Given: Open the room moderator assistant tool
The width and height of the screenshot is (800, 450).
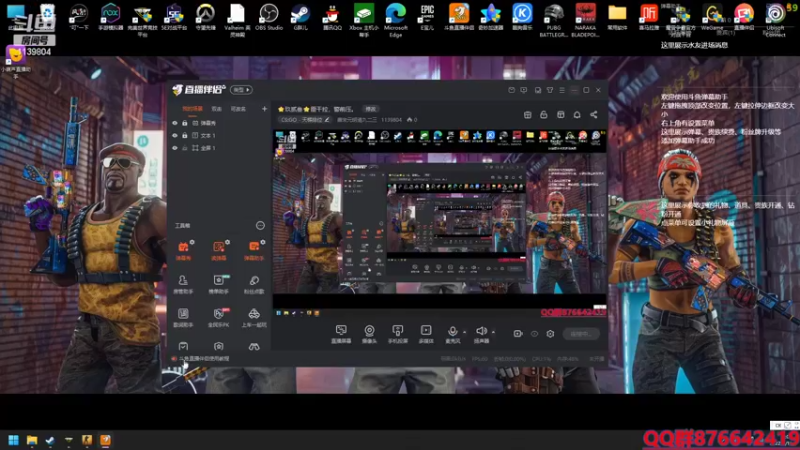Looking at the screenshot, I should pyautogui.click(x=183, y=284).
